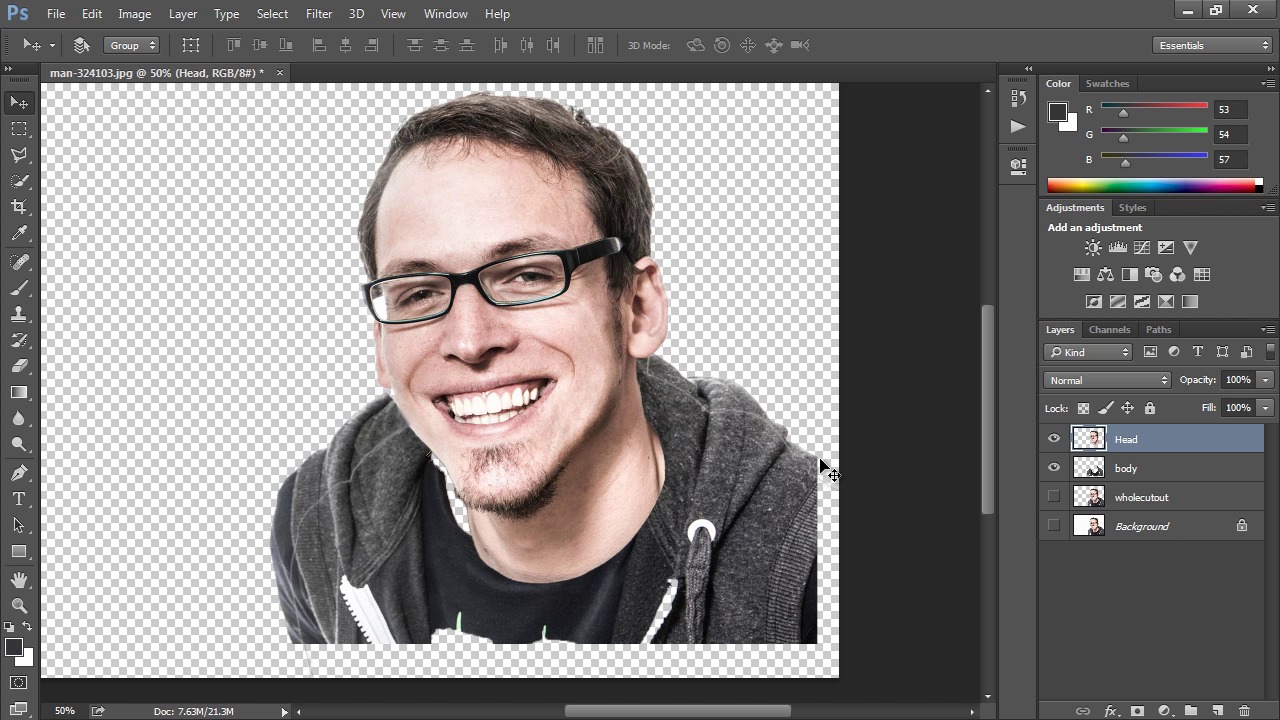Viewport: 1280px width, 720px height.
Task: Activate the Crop tool
Action: click(x=19, y=207)
